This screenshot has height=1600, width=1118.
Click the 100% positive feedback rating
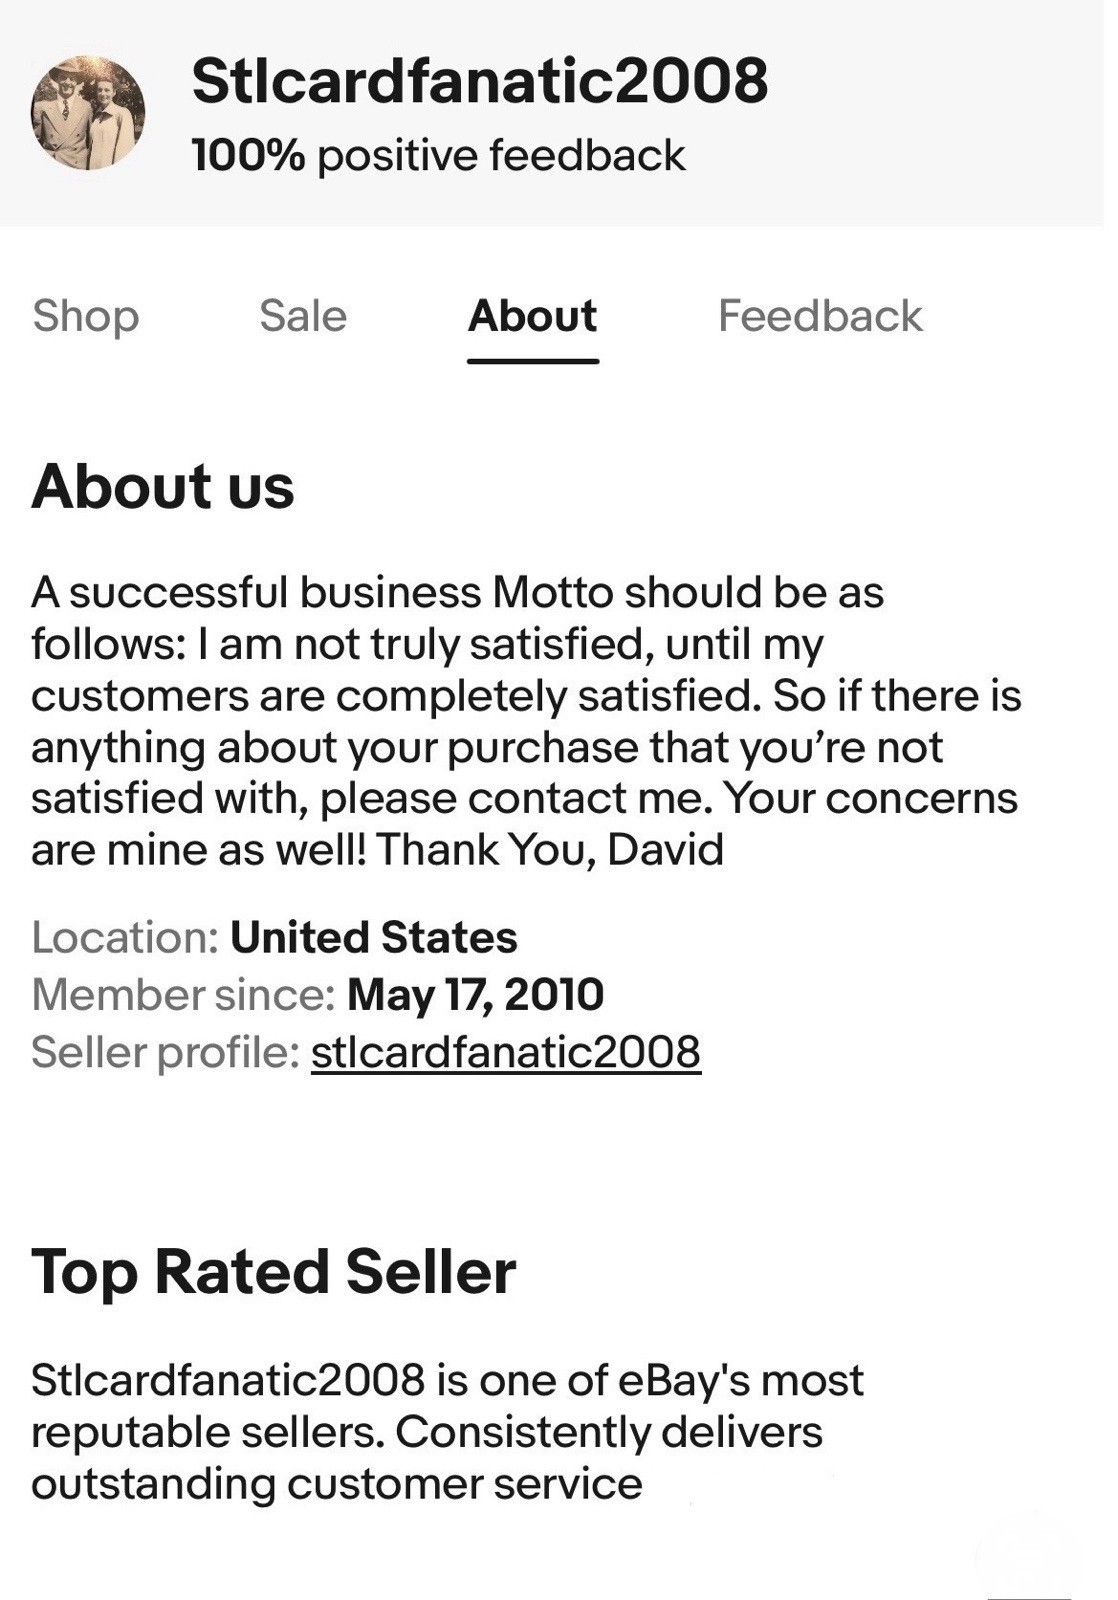pos(438,156)
